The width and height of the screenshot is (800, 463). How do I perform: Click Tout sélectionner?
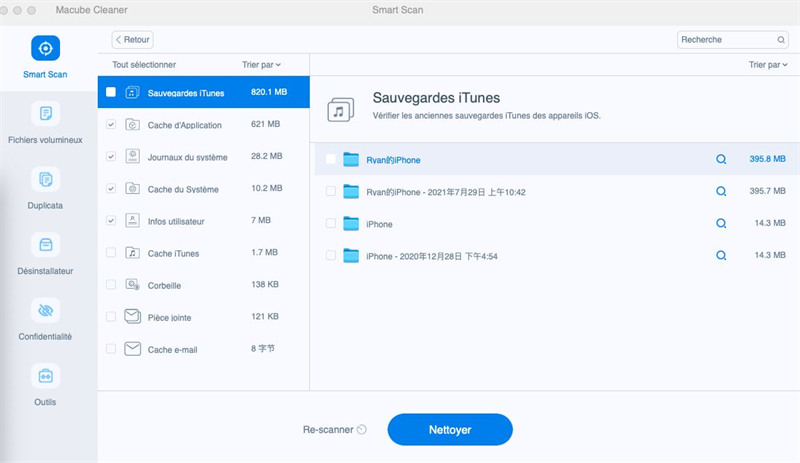coord(144,65)
